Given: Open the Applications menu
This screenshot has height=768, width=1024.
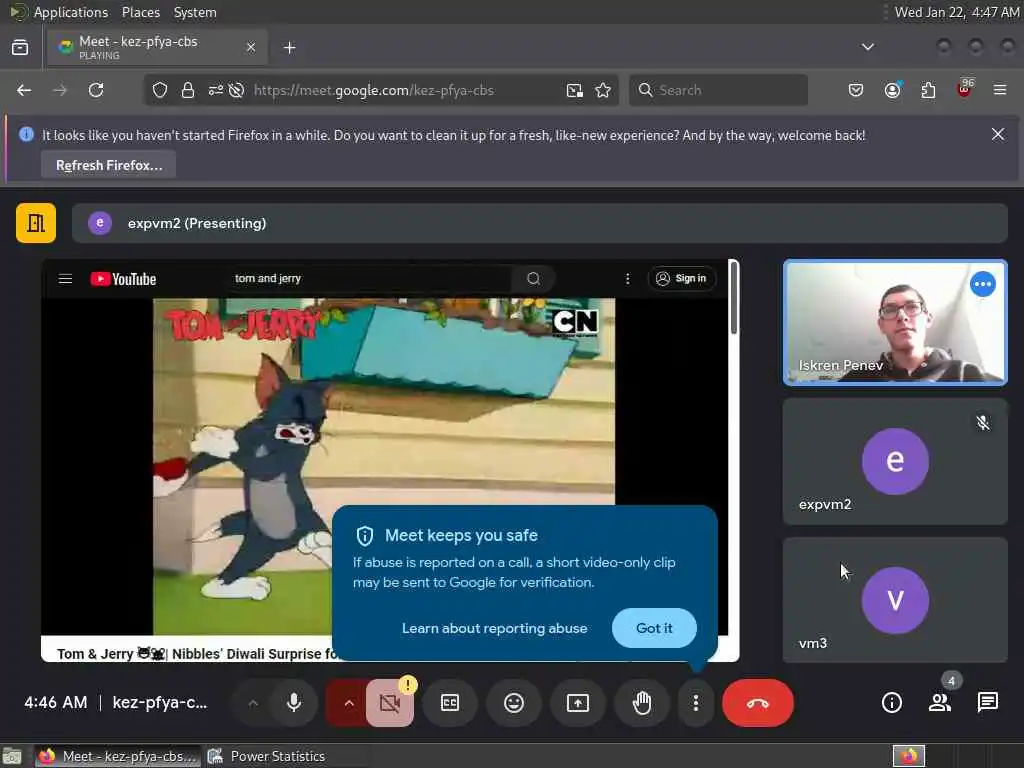Looking at the screenshot, I should click(71, 12).
